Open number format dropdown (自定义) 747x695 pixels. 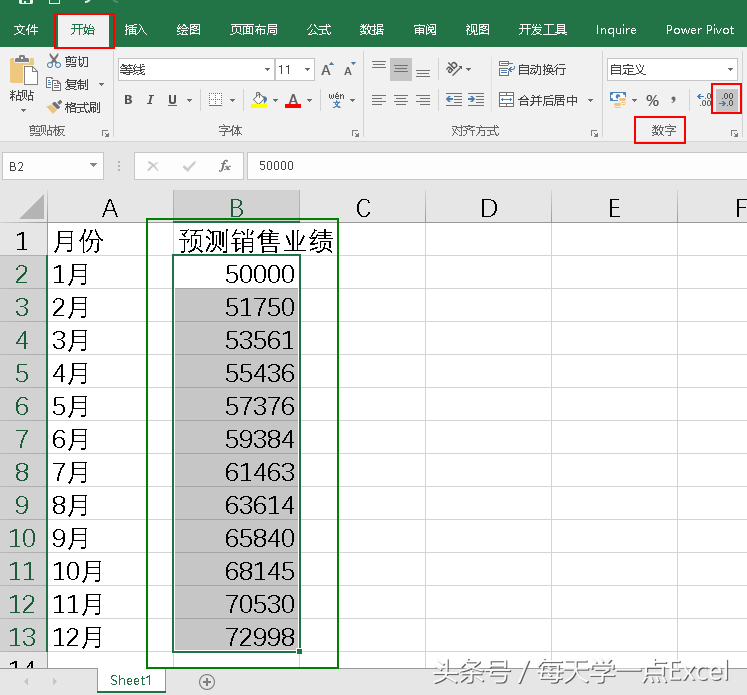[730, 70]
